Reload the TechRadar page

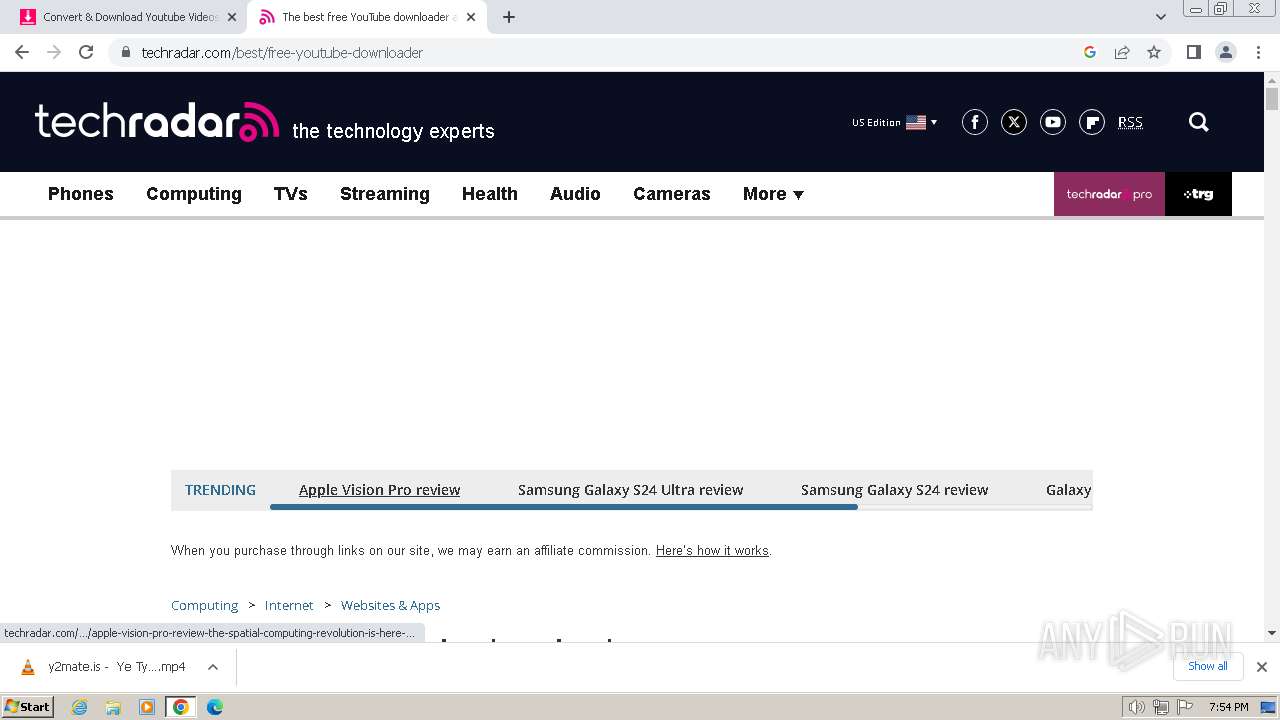tap(86, 52)
